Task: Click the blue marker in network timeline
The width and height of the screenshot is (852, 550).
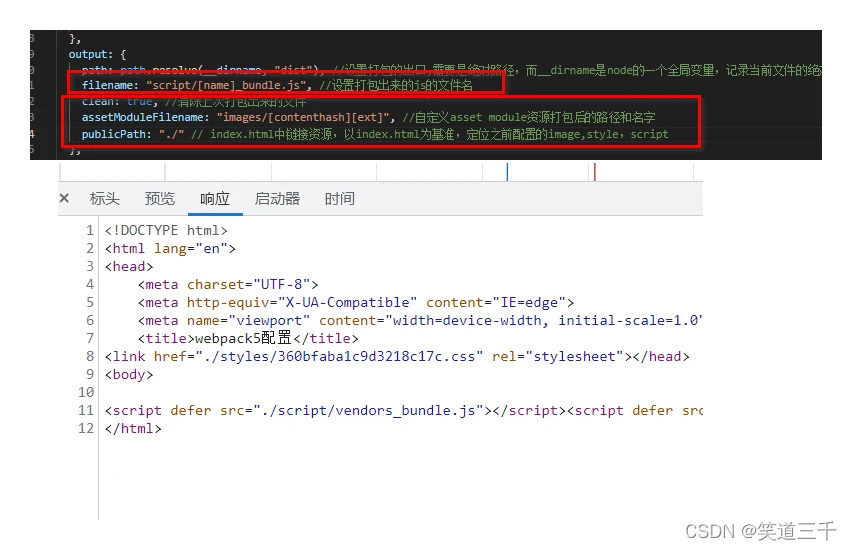Action: click(507, 172)
